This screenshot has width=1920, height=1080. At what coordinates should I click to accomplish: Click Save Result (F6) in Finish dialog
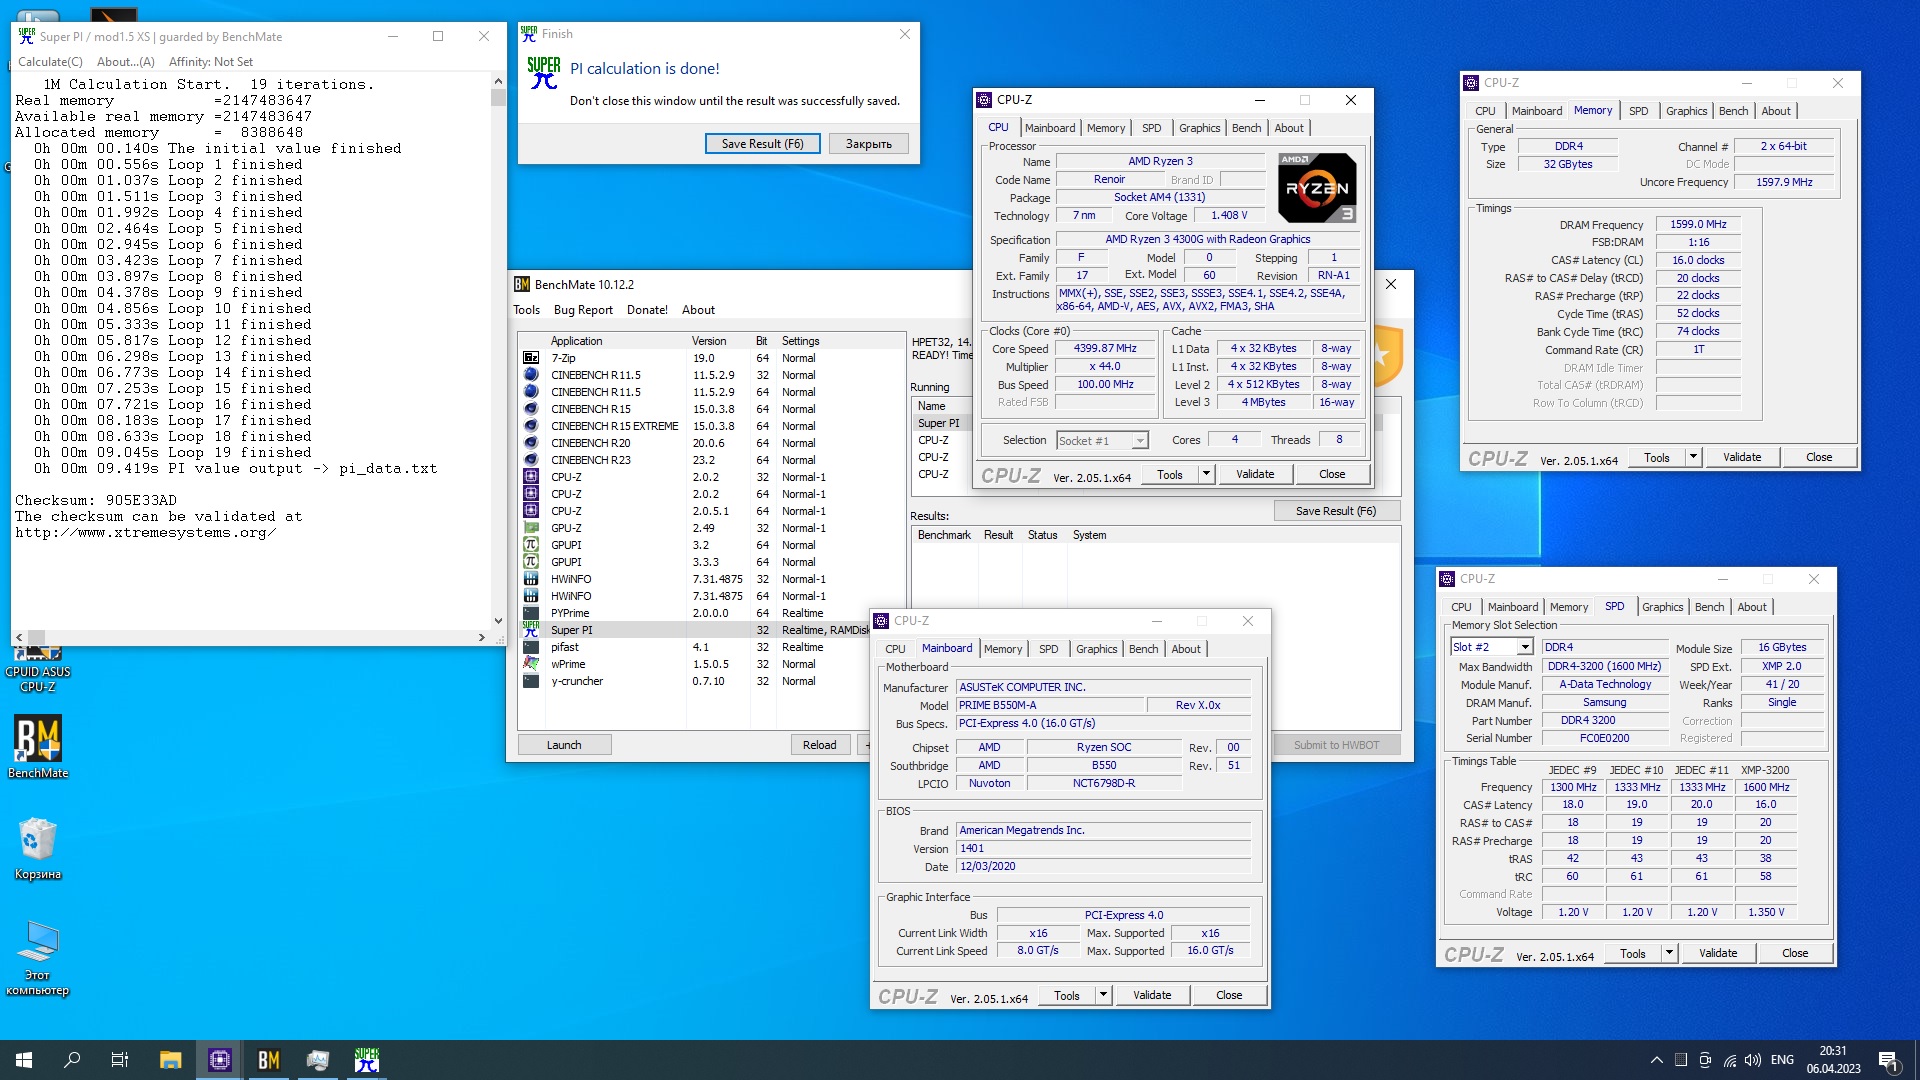pyautogui.click(x=762, y=144)
